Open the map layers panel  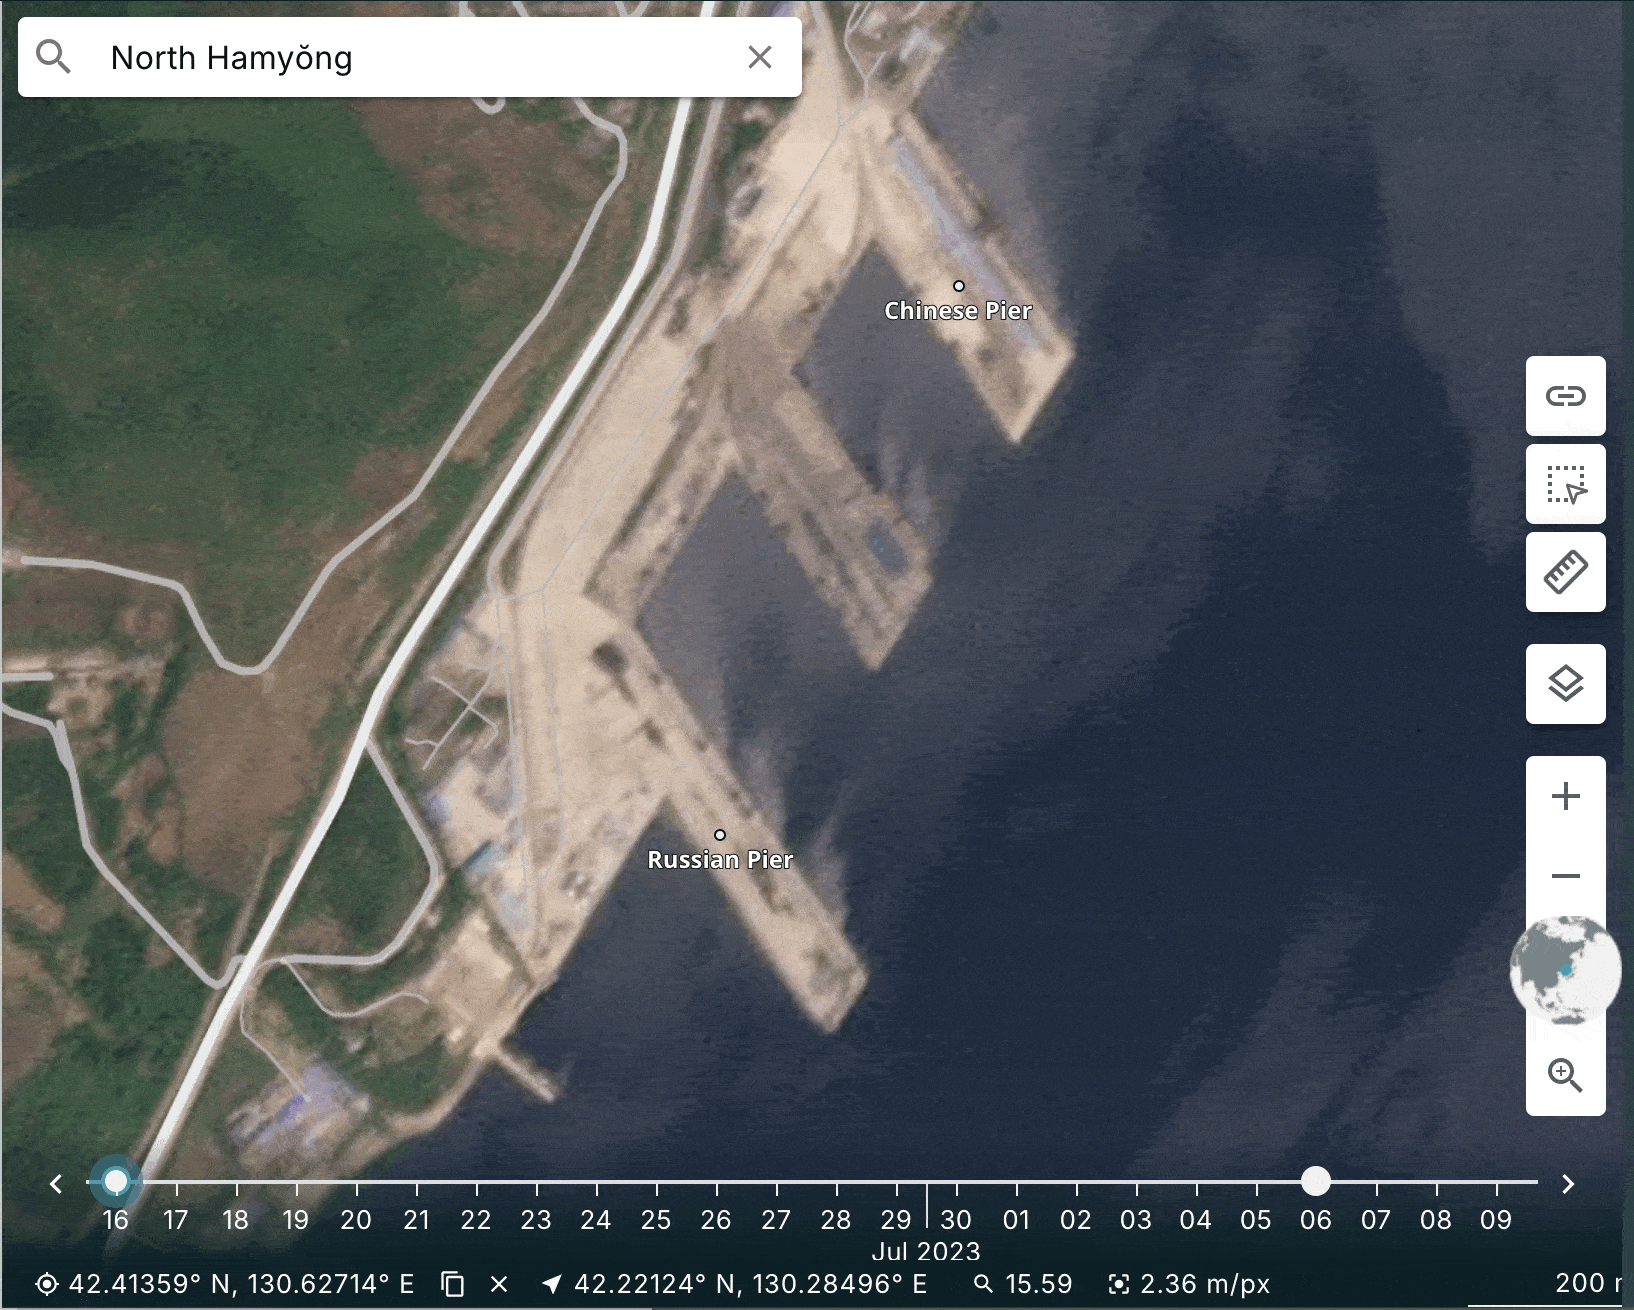pos(1566,684)
